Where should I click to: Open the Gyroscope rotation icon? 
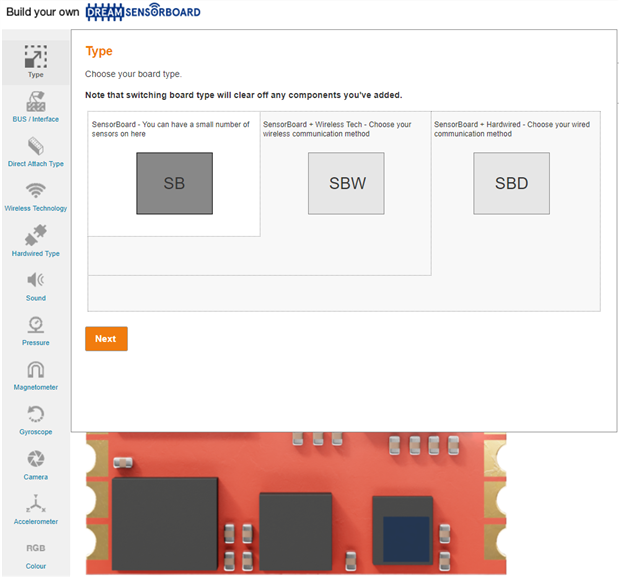coord(36,414)
